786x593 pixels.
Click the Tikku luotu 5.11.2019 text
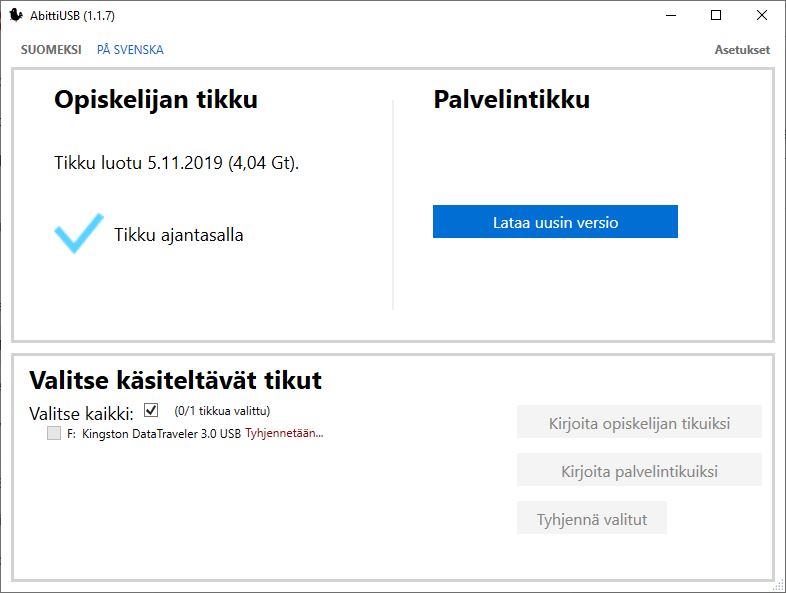pos(176,162)
